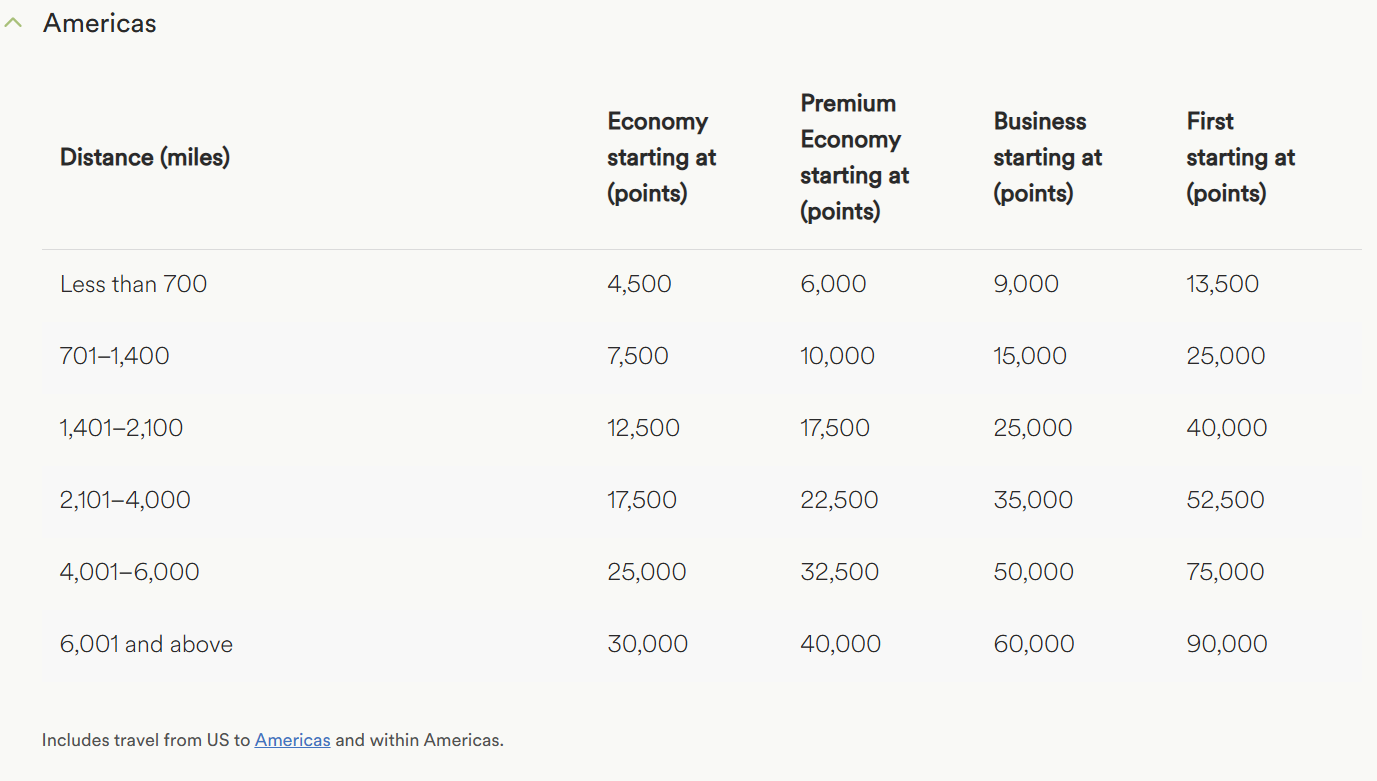
Task: Click the Premium Economy column header
Action: click(x=854, y=157)
